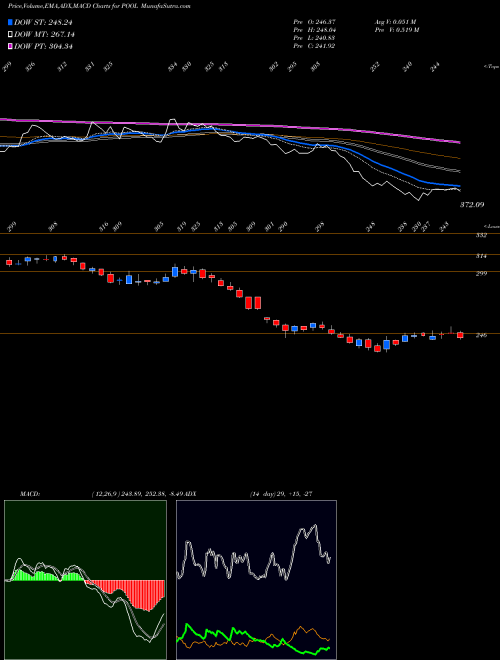The image size is (500, 660).
Task: Click the 'Pre H: 248.04' high value
Action: pos(314,30)
